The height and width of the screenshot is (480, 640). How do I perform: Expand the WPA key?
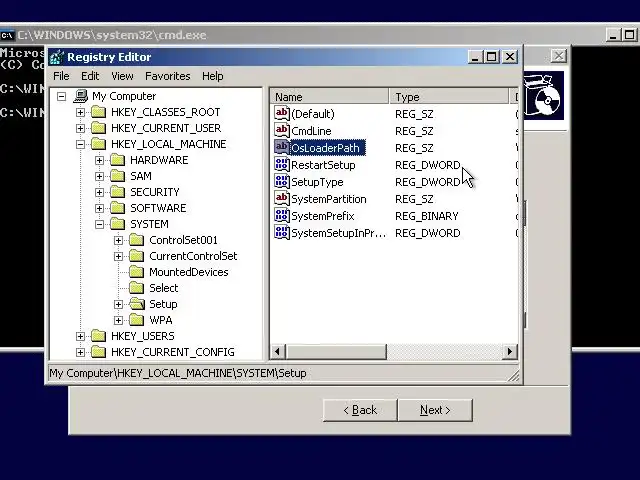[118, 320]
